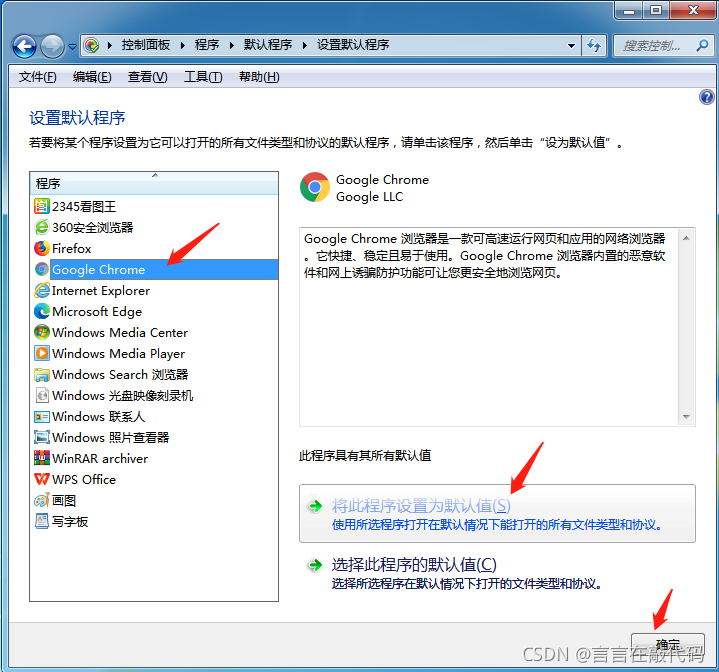Image resolution: width=719 pixels, height=672 pixels.
Task: Open the 工具(T) menu
Action: (203, 77)
